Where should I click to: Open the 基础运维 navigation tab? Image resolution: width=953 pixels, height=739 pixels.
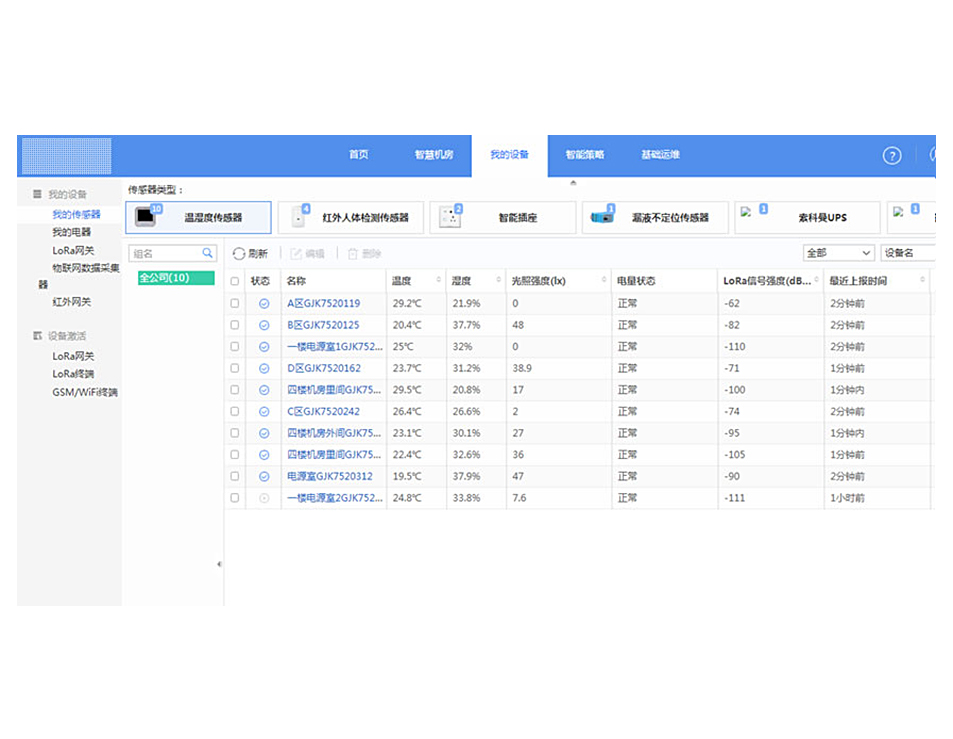tap(660, 155)
